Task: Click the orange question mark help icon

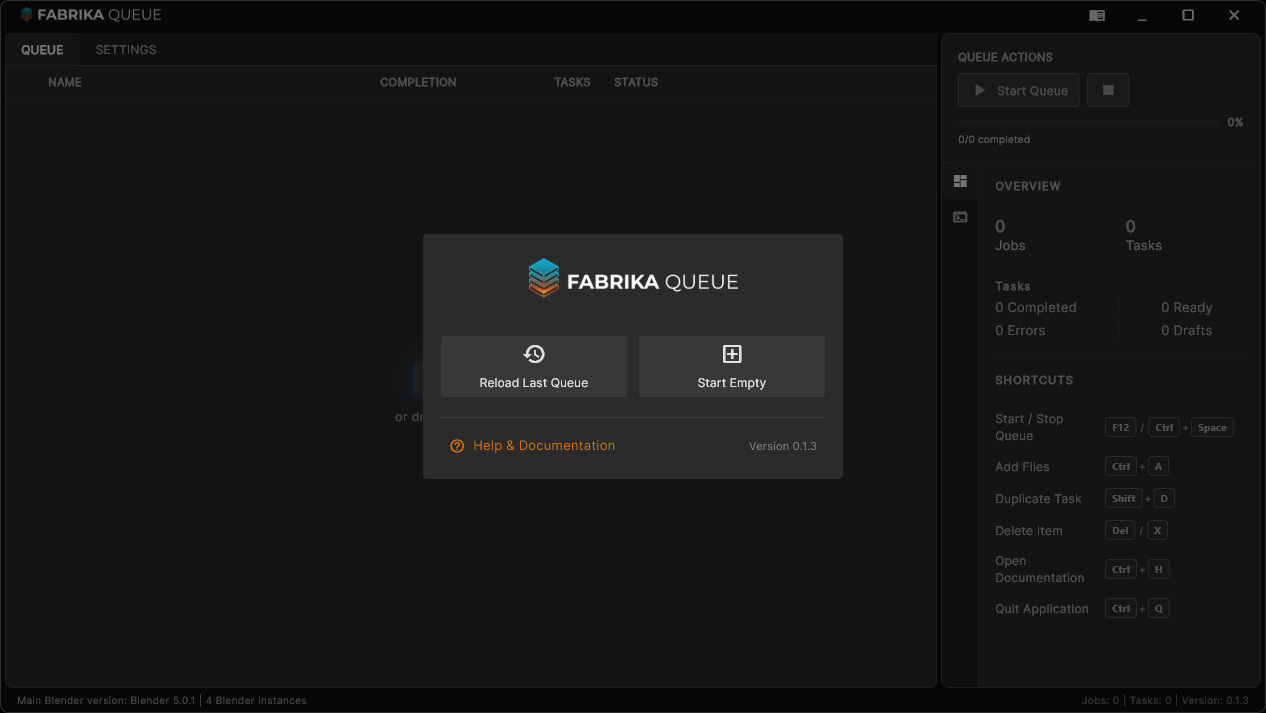Action: click(457, 446)
